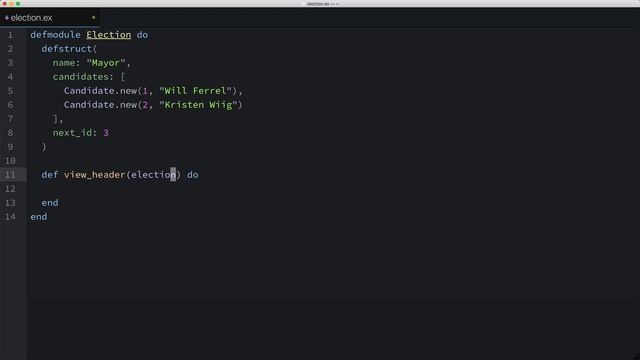
Task: Click the closing bracket ], on line 7
Action: pyautogui.click(x=58, y=119)
